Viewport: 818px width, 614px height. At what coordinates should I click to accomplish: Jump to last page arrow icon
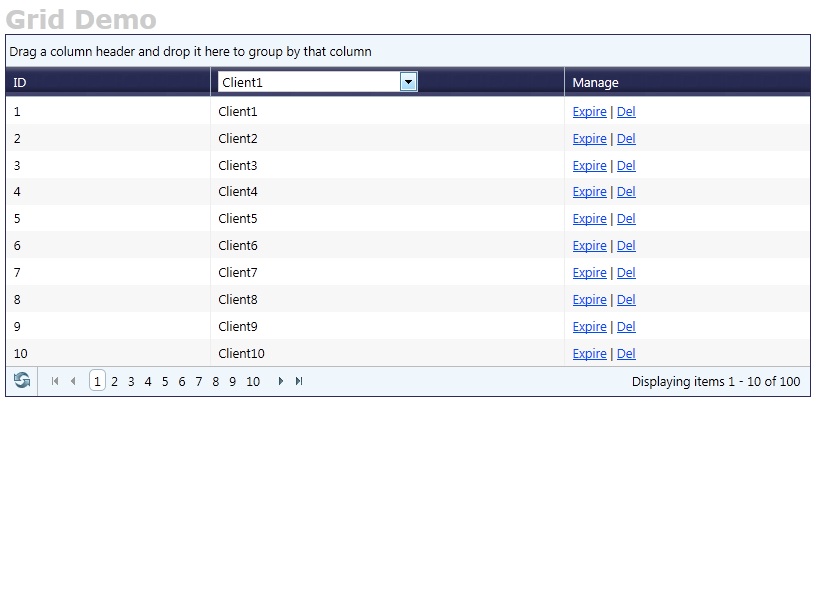pyautogui.click(x=299, y=381)
